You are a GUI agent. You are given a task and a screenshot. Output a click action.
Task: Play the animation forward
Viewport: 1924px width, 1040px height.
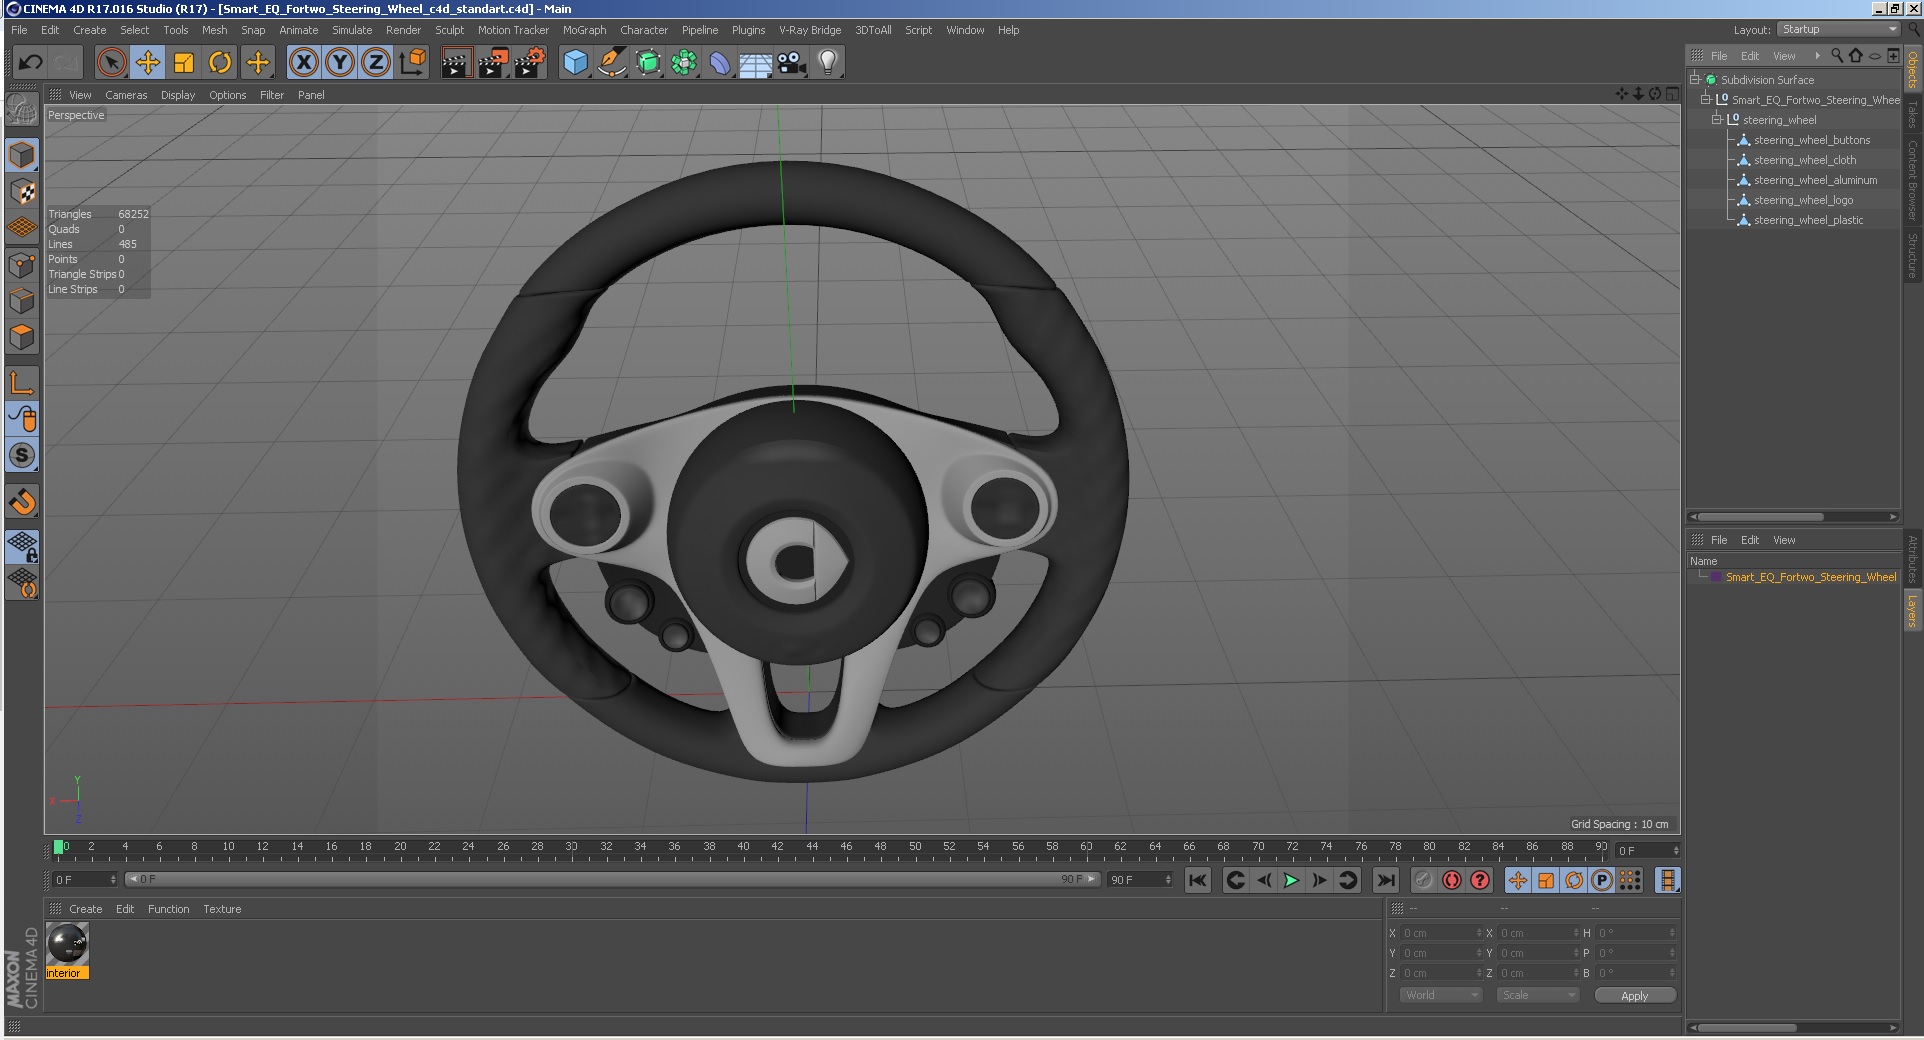1291,880
